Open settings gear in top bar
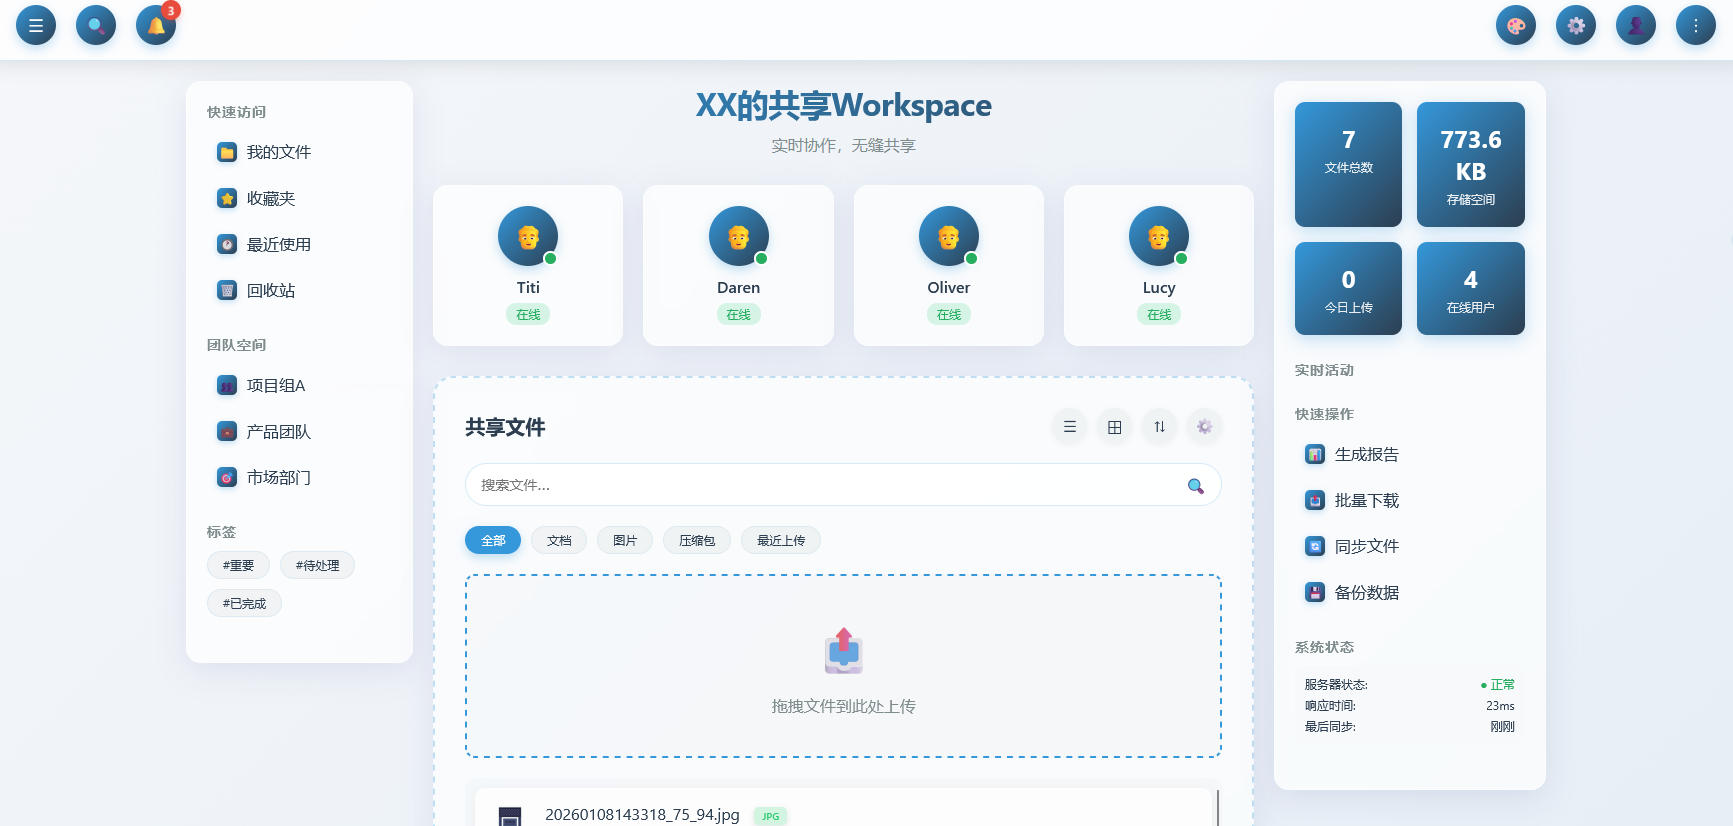The image size is (1733, 826). point(1576,25)
